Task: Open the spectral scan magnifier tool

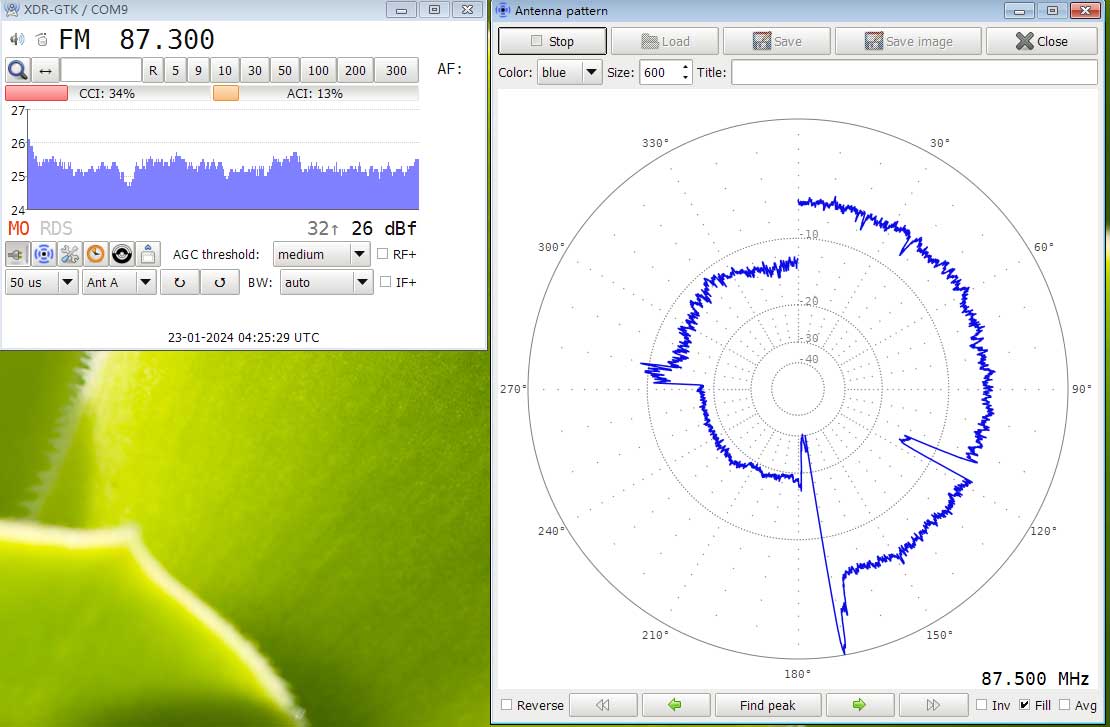Action: click(18, 70)
